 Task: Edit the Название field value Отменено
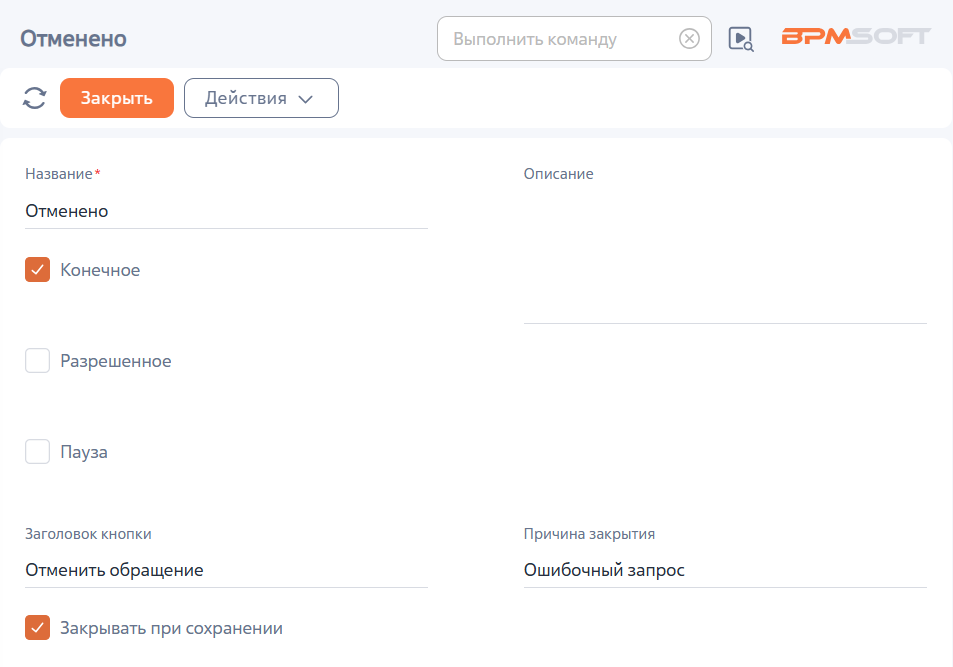226,211
